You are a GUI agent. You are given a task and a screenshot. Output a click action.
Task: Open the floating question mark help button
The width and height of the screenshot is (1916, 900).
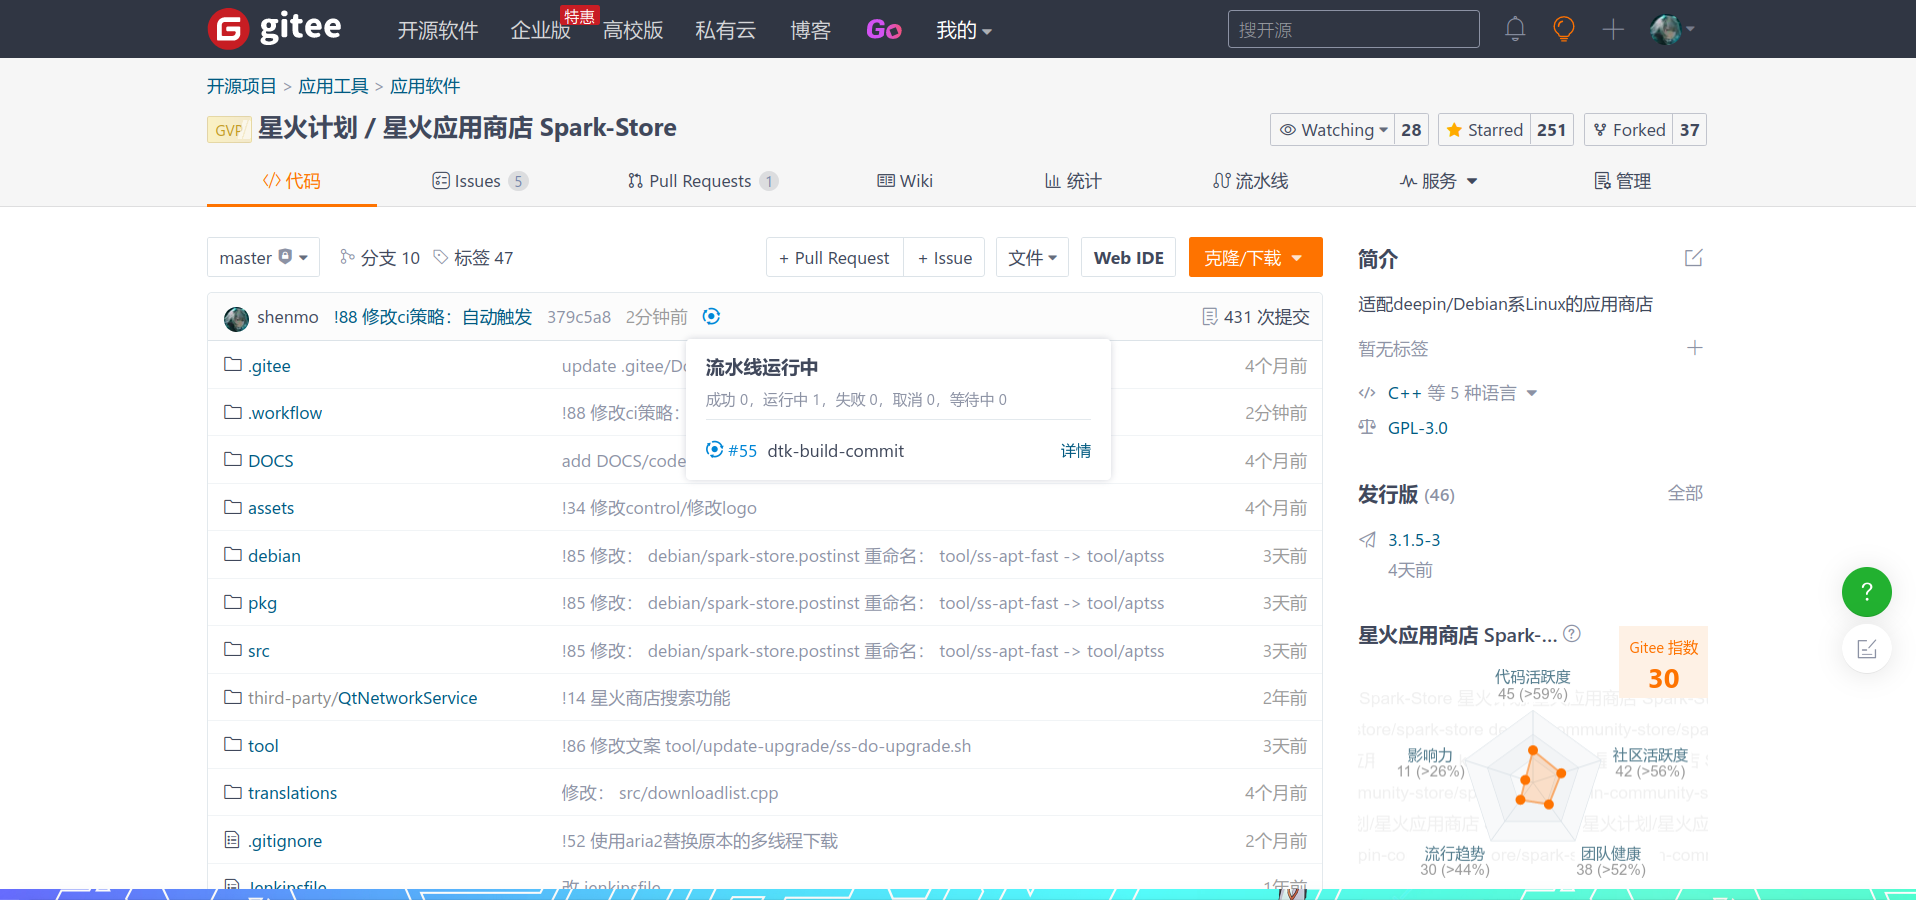(1865, 592)
